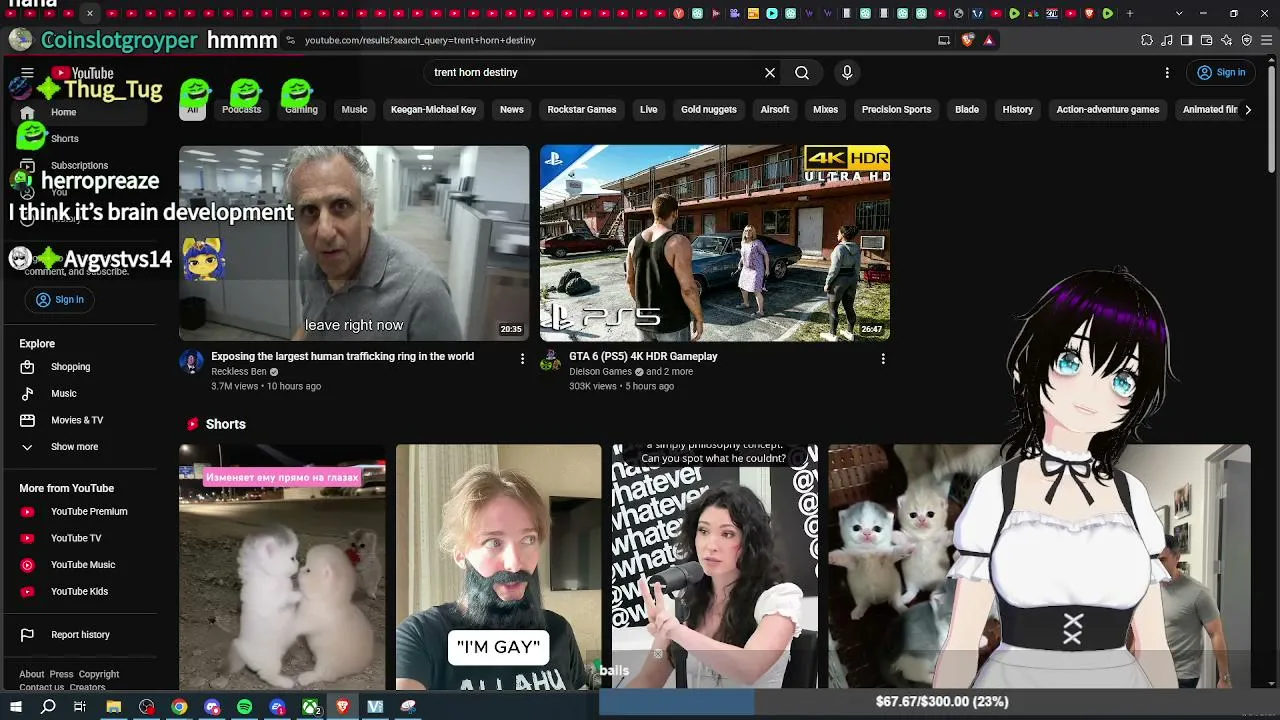Play the woman with microphone Short
The height and width of the screenshot is (720, 1280).
[x=715, y=567]
